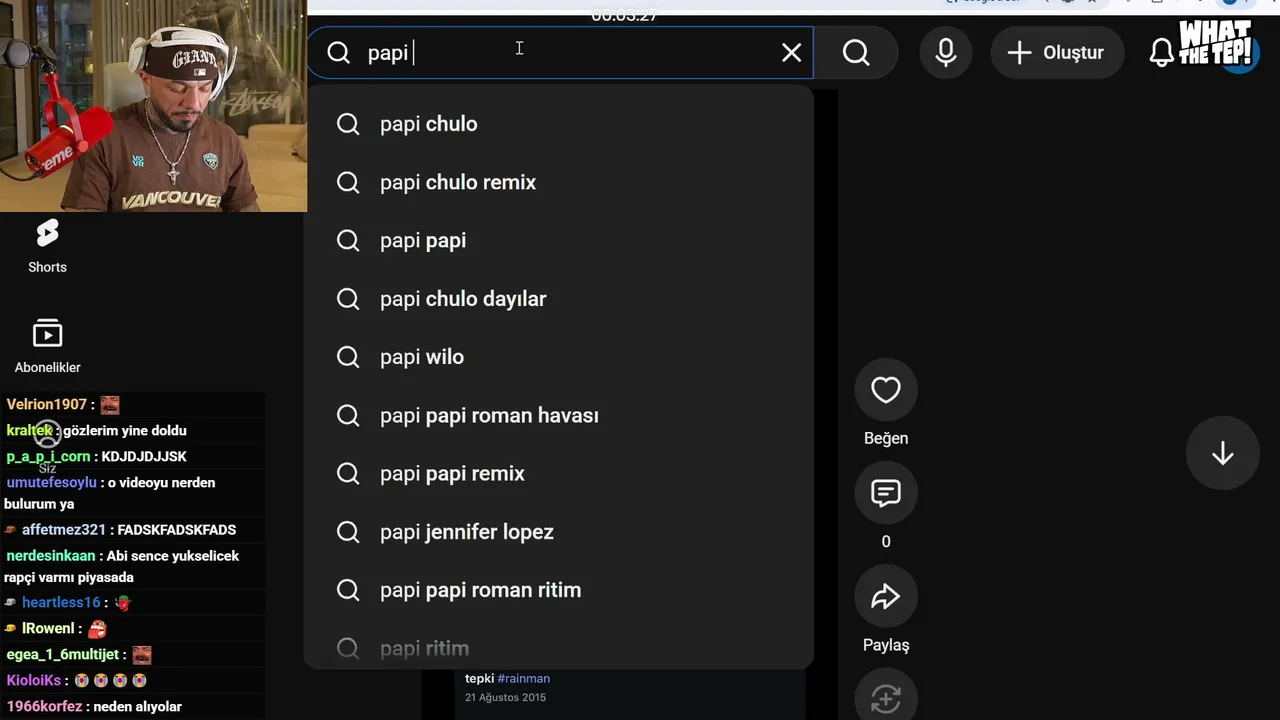Open notifications via the bell icon
Image resolution: width=1280 pixels, height=720 pixels.
coord(1162,53)
